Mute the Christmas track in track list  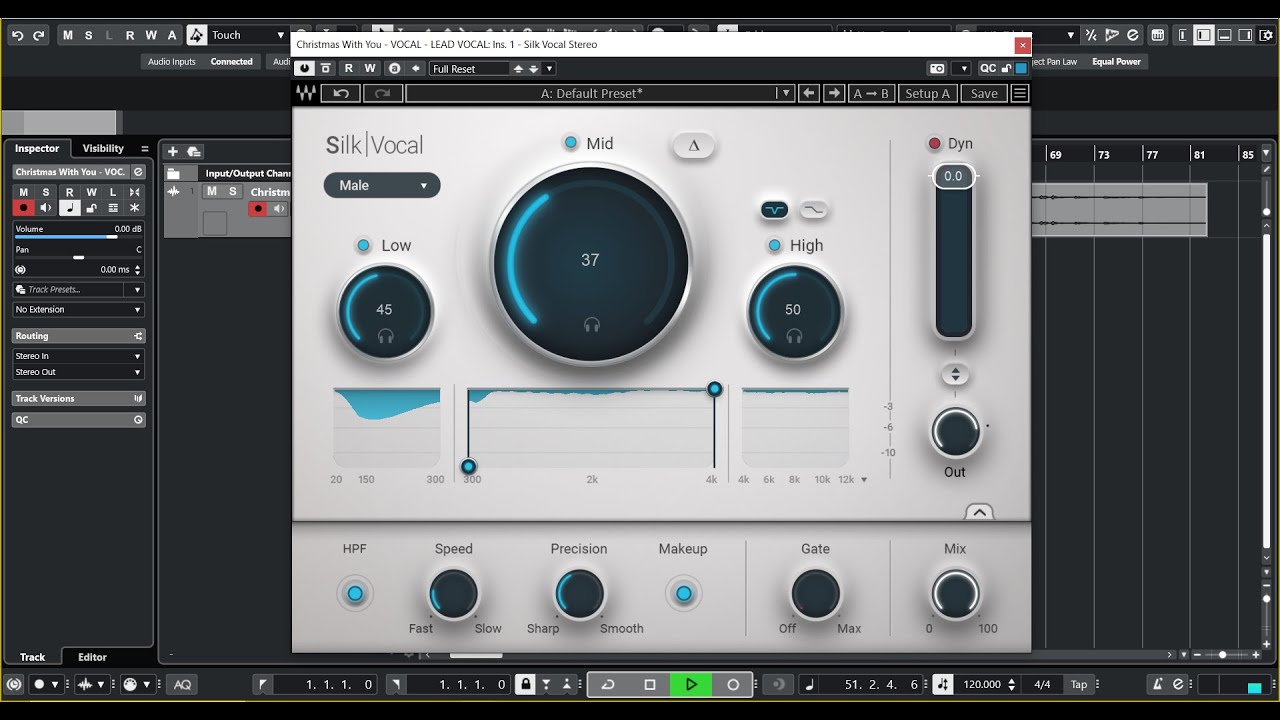pyautogui.click(x=211, y=191)
